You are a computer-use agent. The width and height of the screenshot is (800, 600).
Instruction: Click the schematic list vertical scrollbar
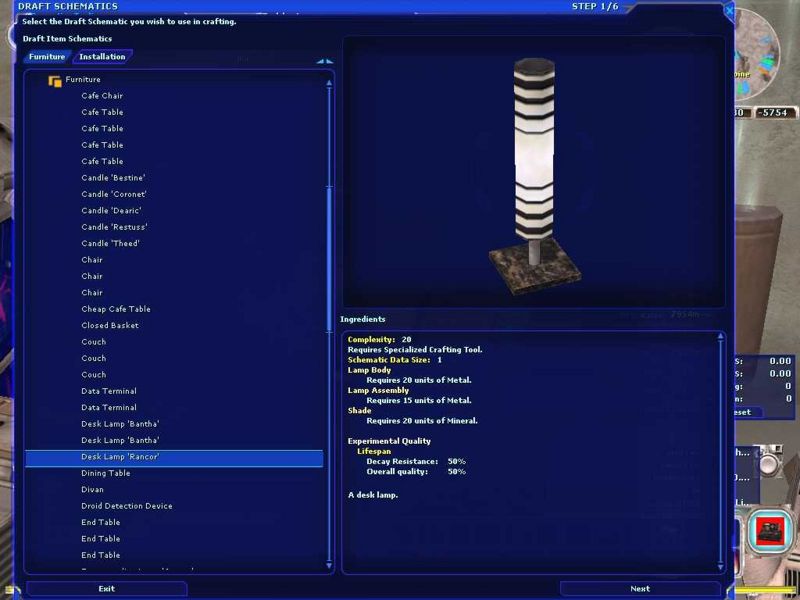329,300
